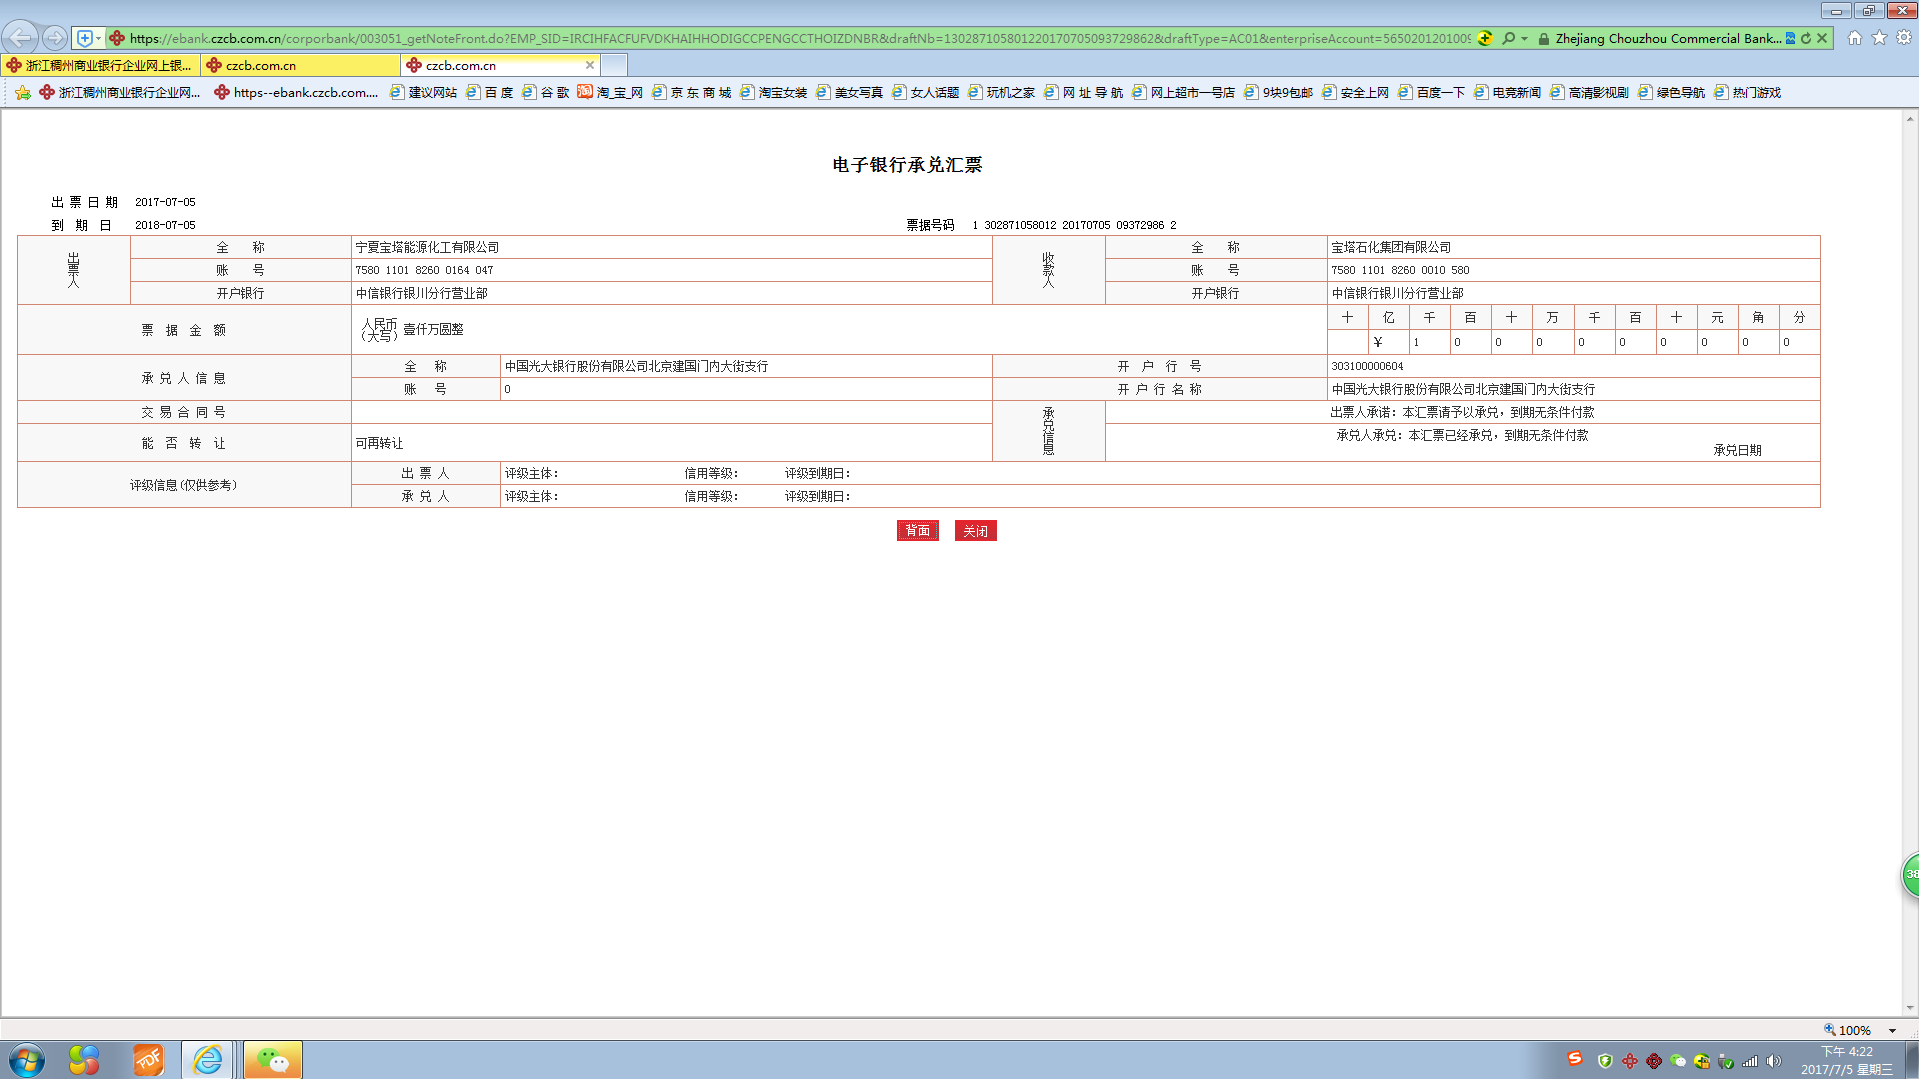Open WeChat from the taskbar

[272, 1059]
